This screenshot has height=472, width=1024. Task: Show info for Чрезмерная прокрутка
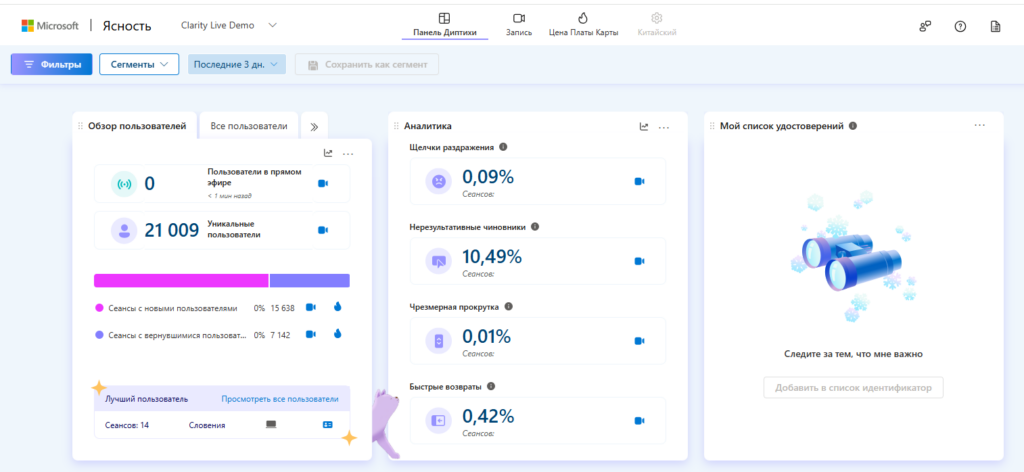coord(509,306)
